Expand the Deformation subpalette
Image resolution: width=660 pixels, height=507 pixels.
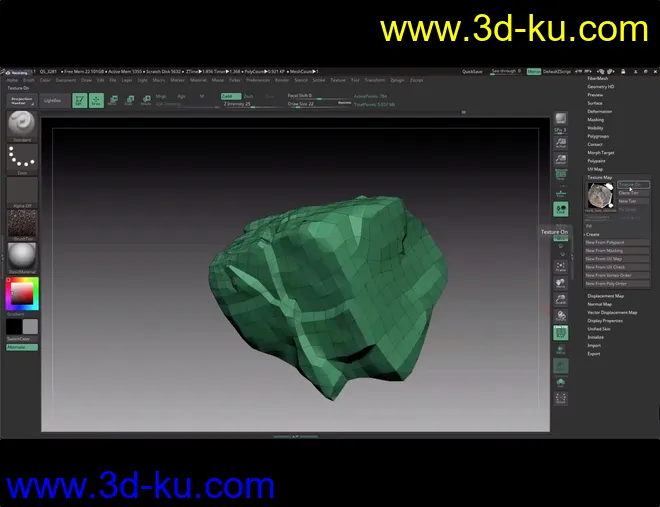pos(600,111)
